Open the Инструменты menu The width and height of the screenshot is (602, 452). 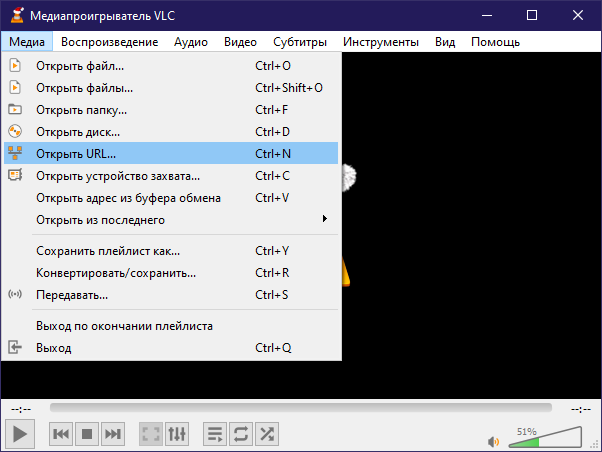pyautogui.click(x=380, y=42)
